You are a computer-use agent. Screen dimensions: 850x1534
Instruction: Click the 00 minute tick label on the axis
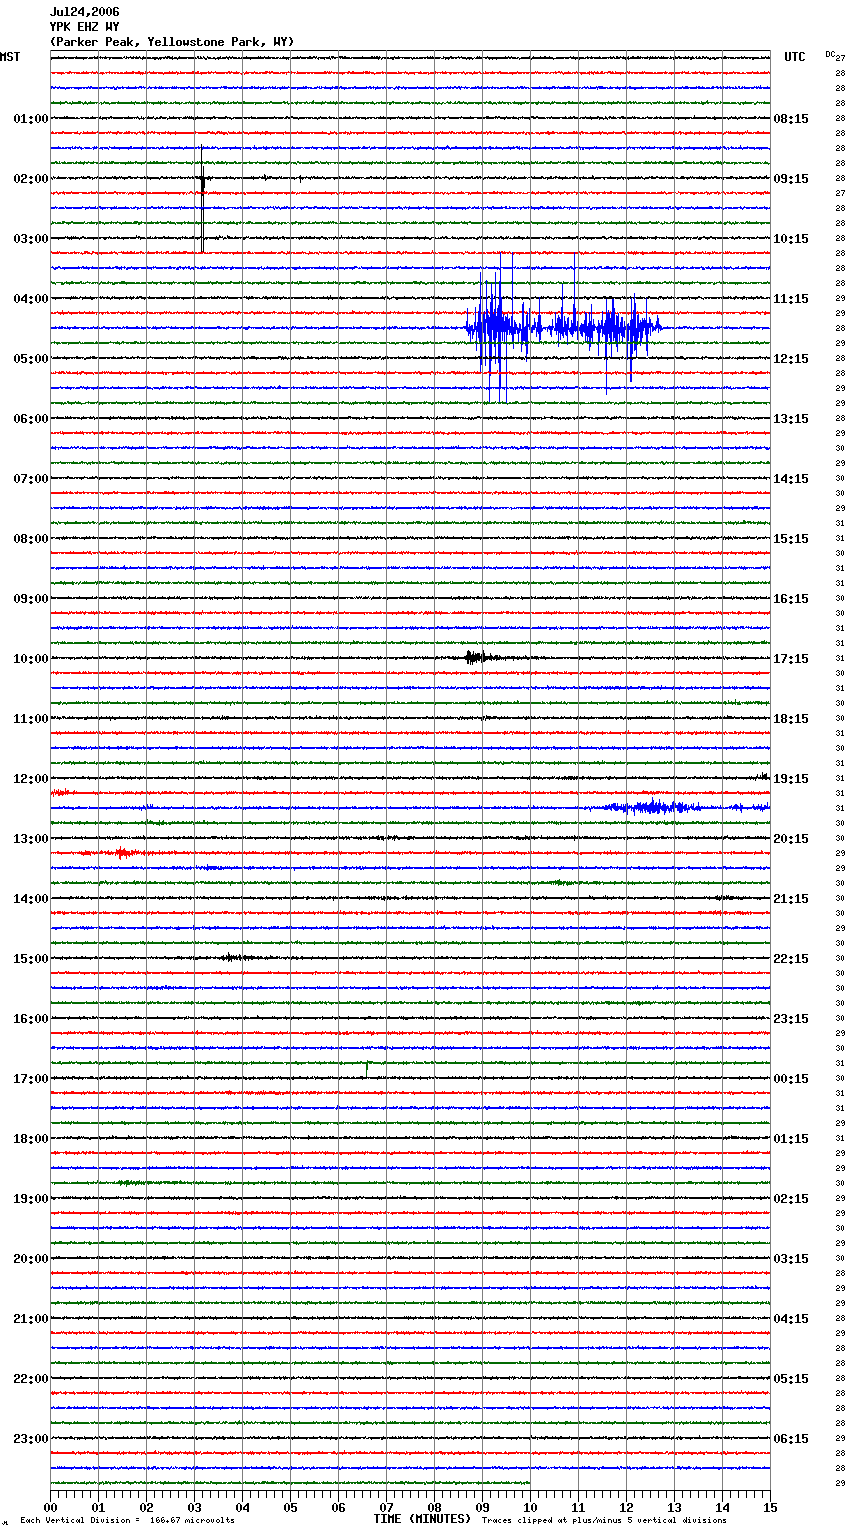50,1507
